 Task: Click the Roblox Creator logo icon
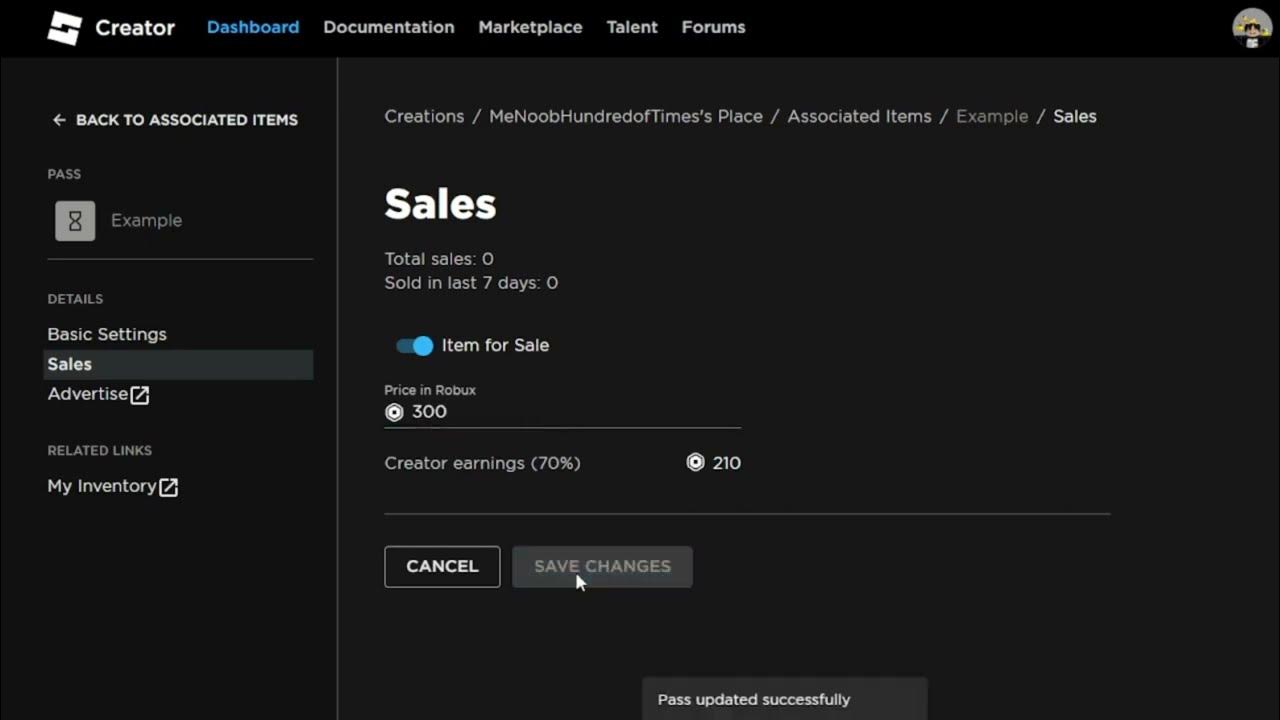(x=64, y=27)
